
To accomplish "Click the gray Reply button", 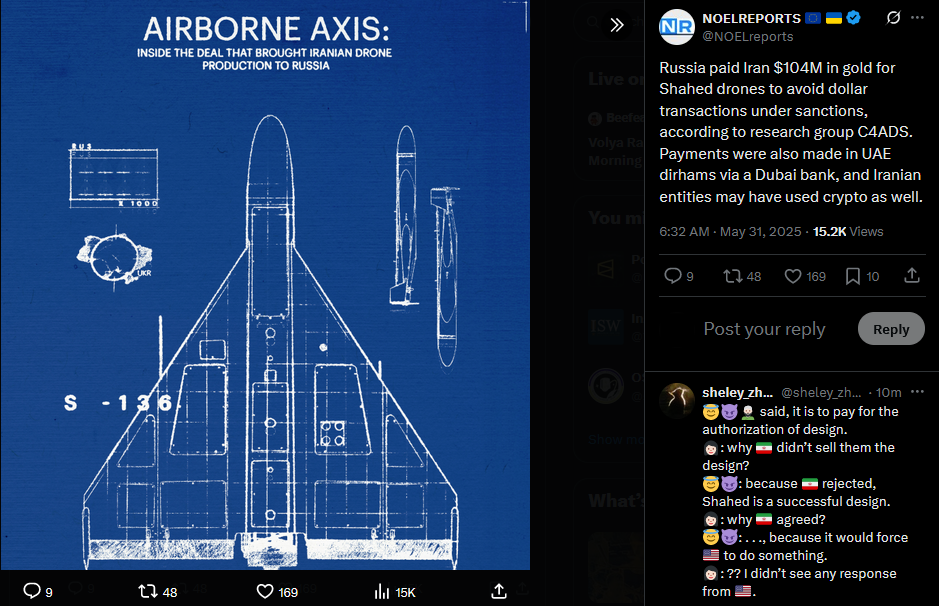I will point(891,329).
